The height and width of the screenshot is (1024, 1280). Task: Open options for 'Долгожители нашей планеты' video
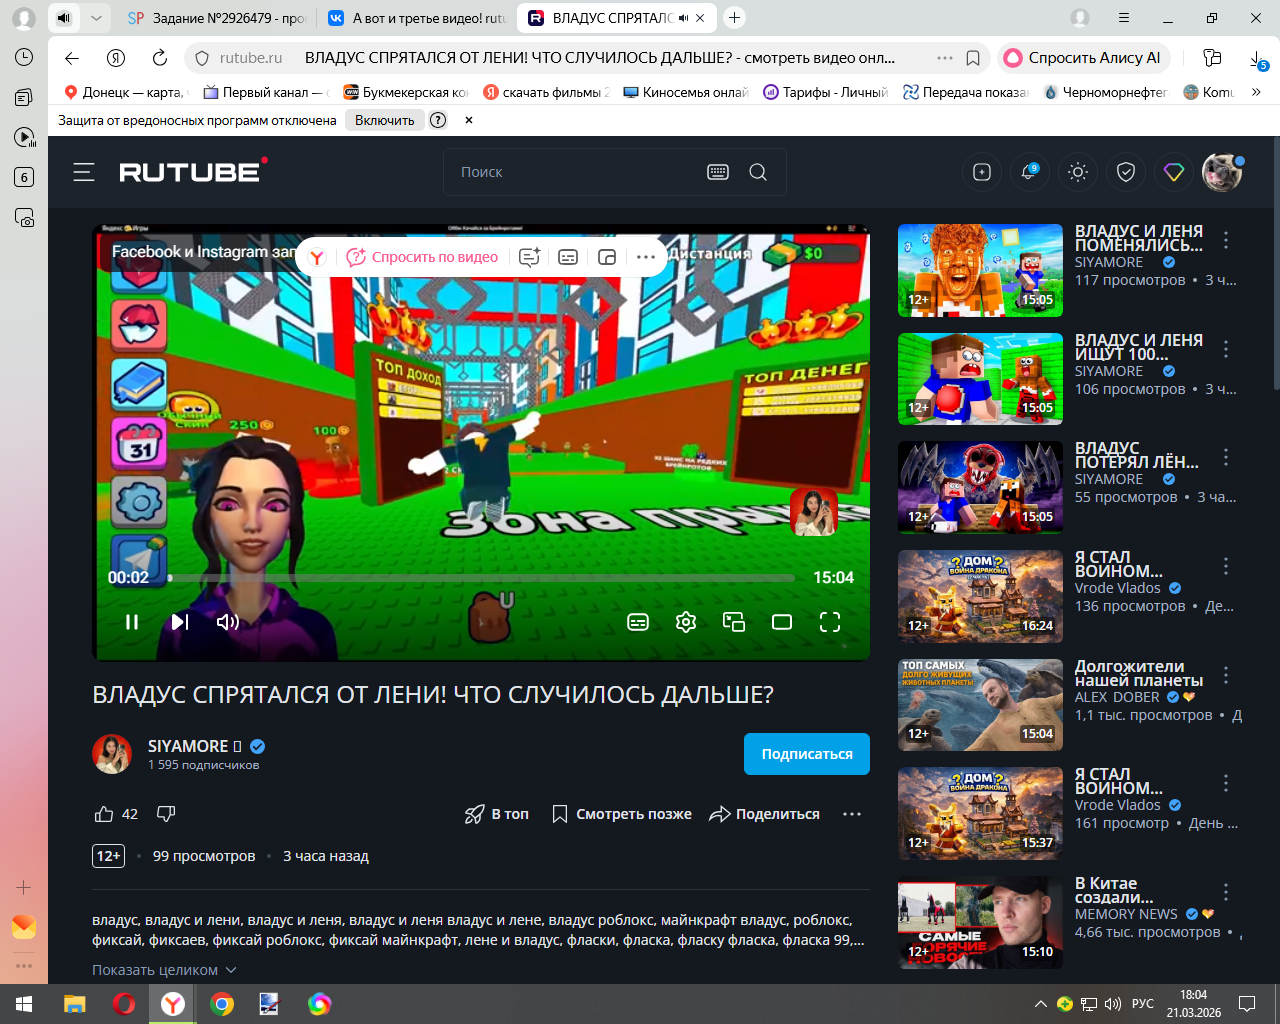(x=1226, y=675)
